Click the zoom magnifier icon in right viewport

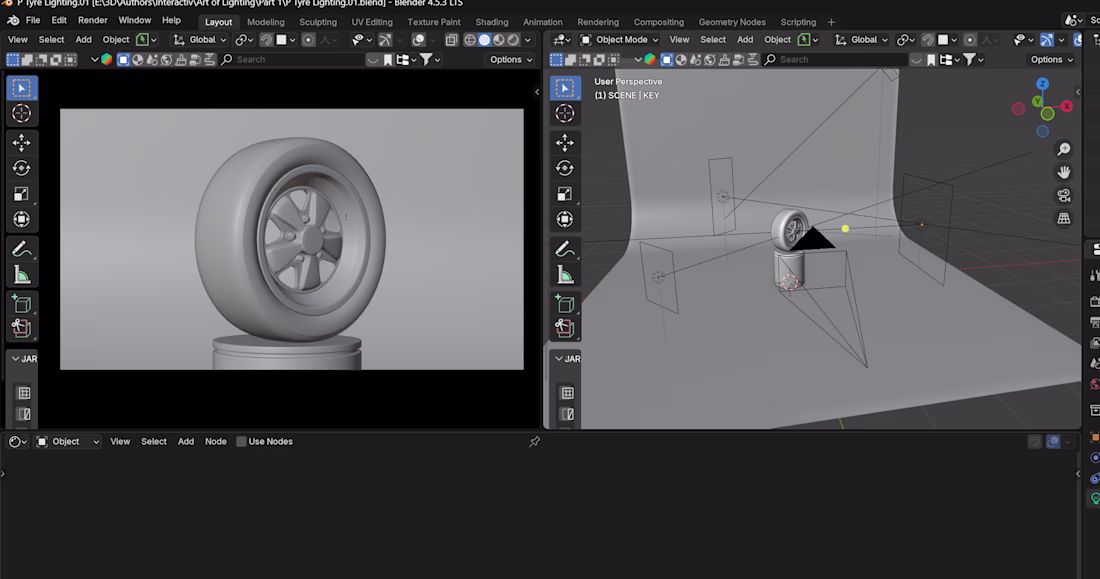[1064, 149]
